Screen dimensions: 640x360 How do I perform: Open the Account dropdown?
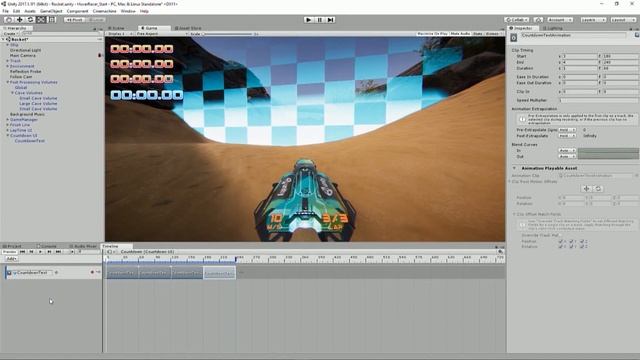560,20
